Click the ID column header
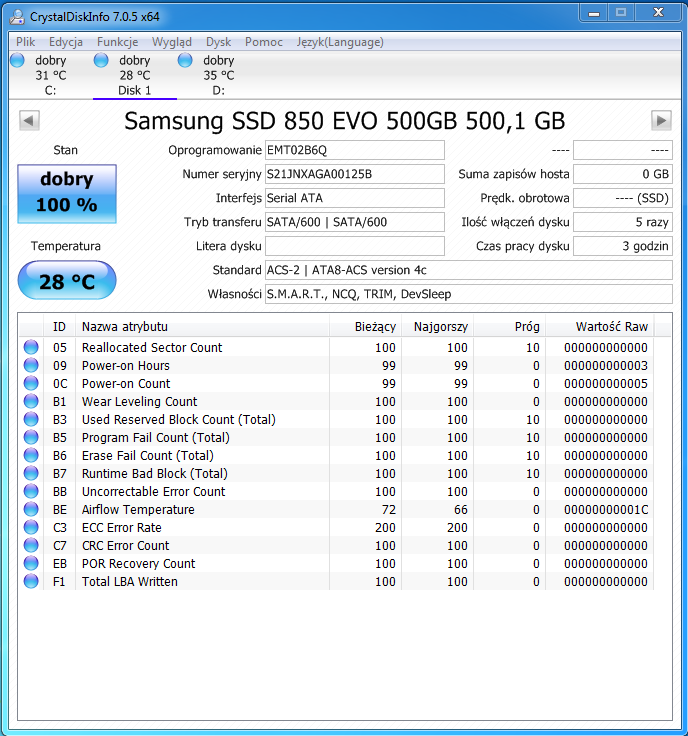Image resolution: width=688 pixels, height=736 pixels. tap(59, 327)
